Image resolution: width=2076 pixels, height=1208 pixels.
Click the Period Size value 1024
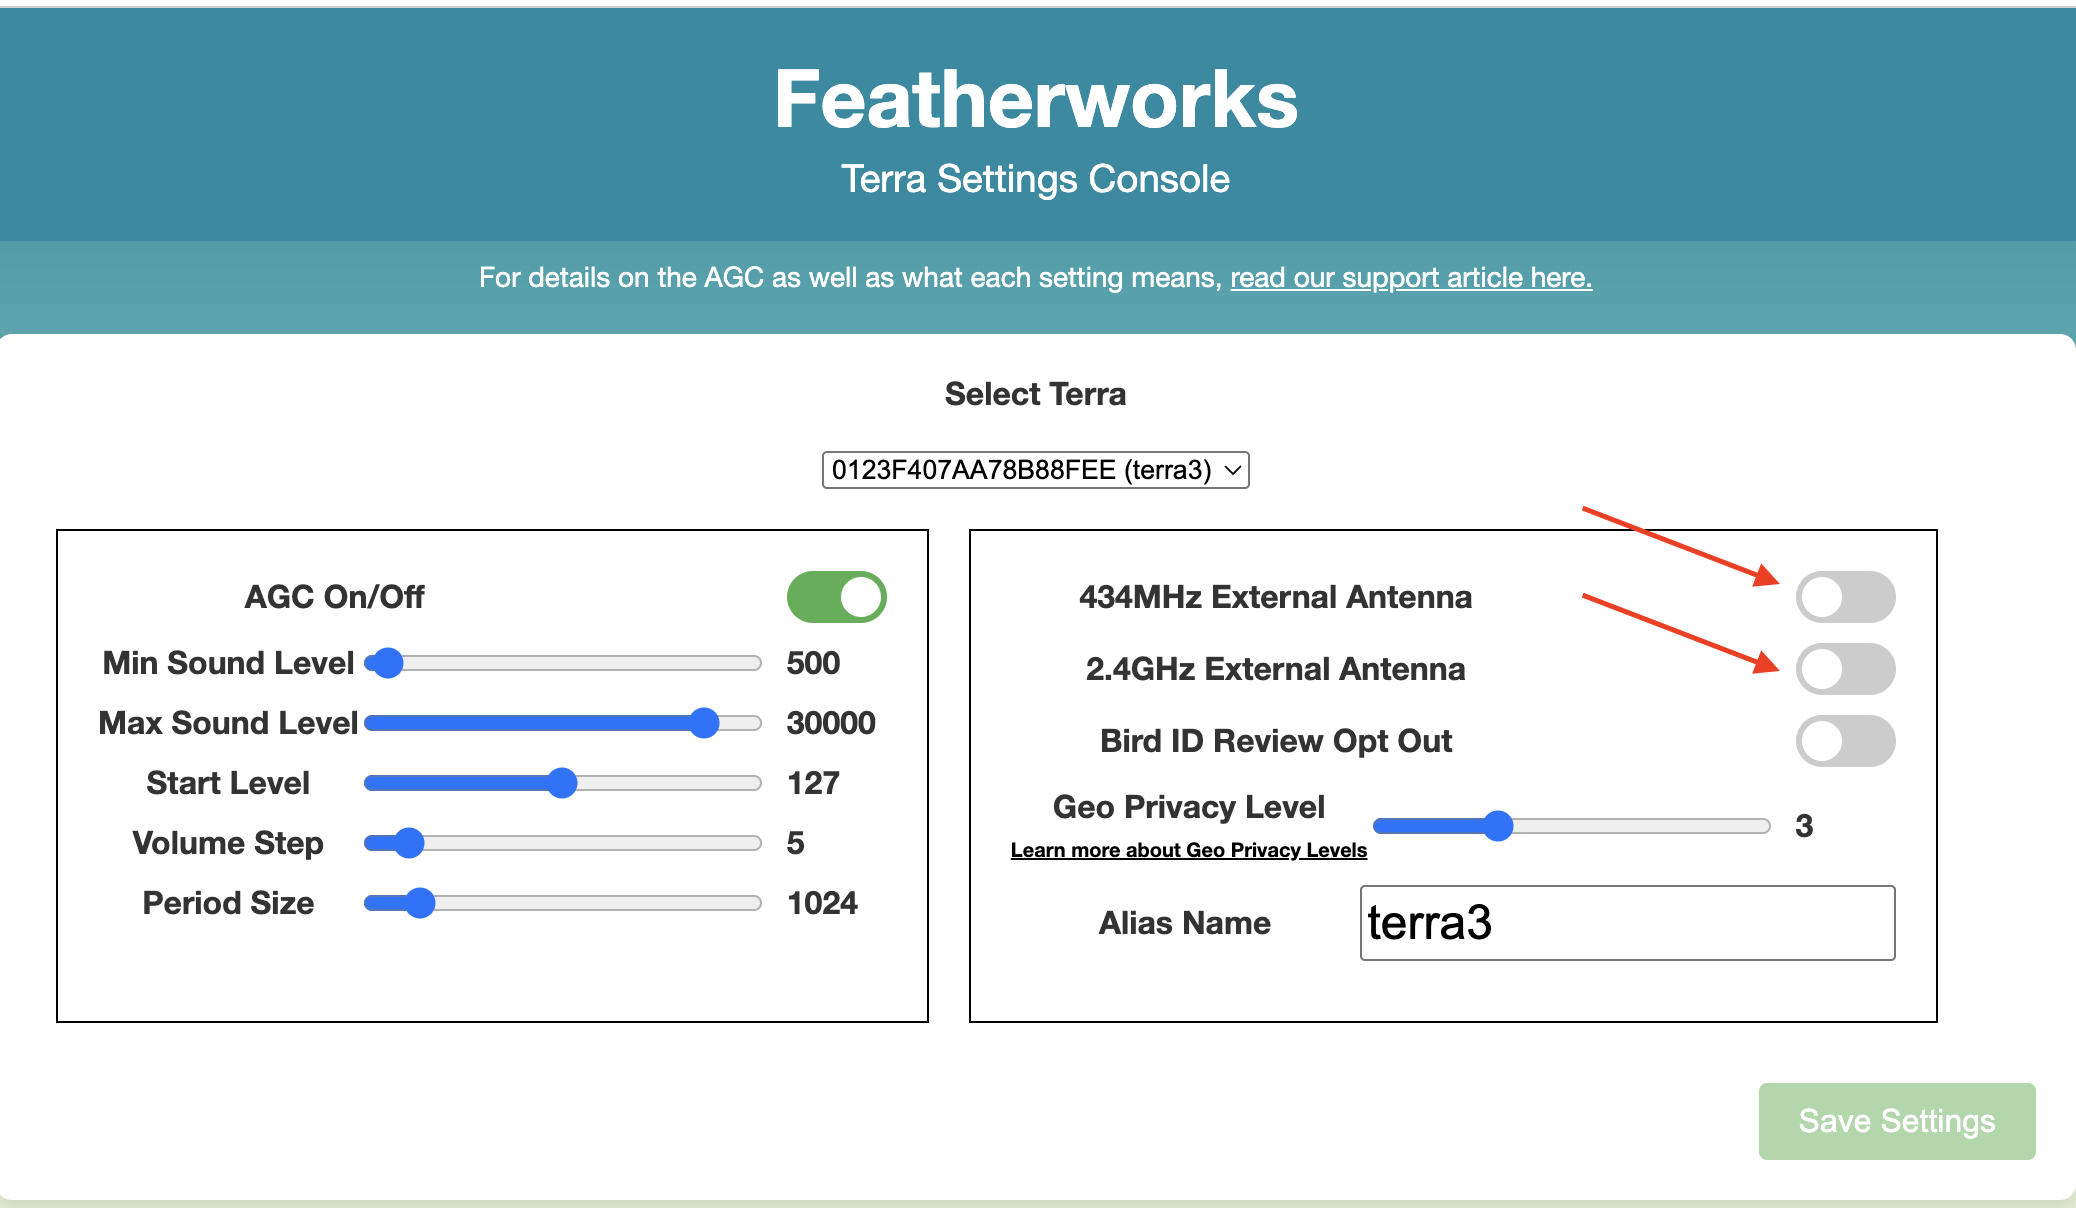tap(822, 903)
